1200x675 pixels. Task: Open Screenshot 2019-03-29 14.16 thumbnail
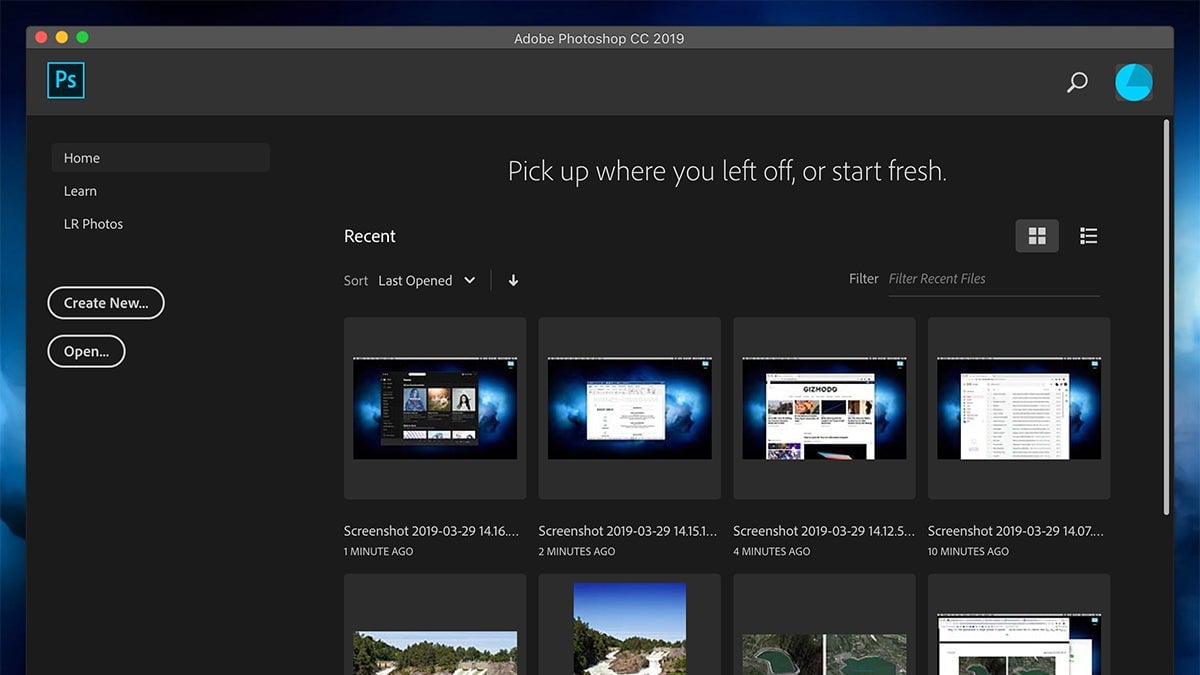434,408
